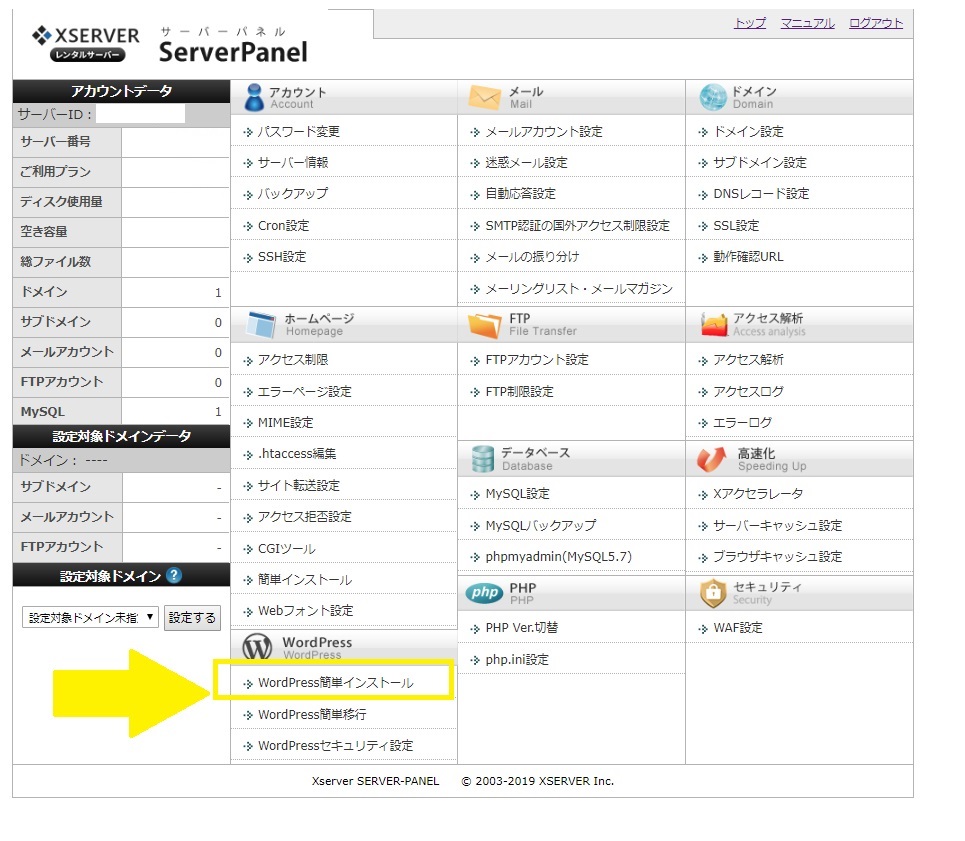Click the Security section lock icon
965x841 pixels.
point(713,593)
